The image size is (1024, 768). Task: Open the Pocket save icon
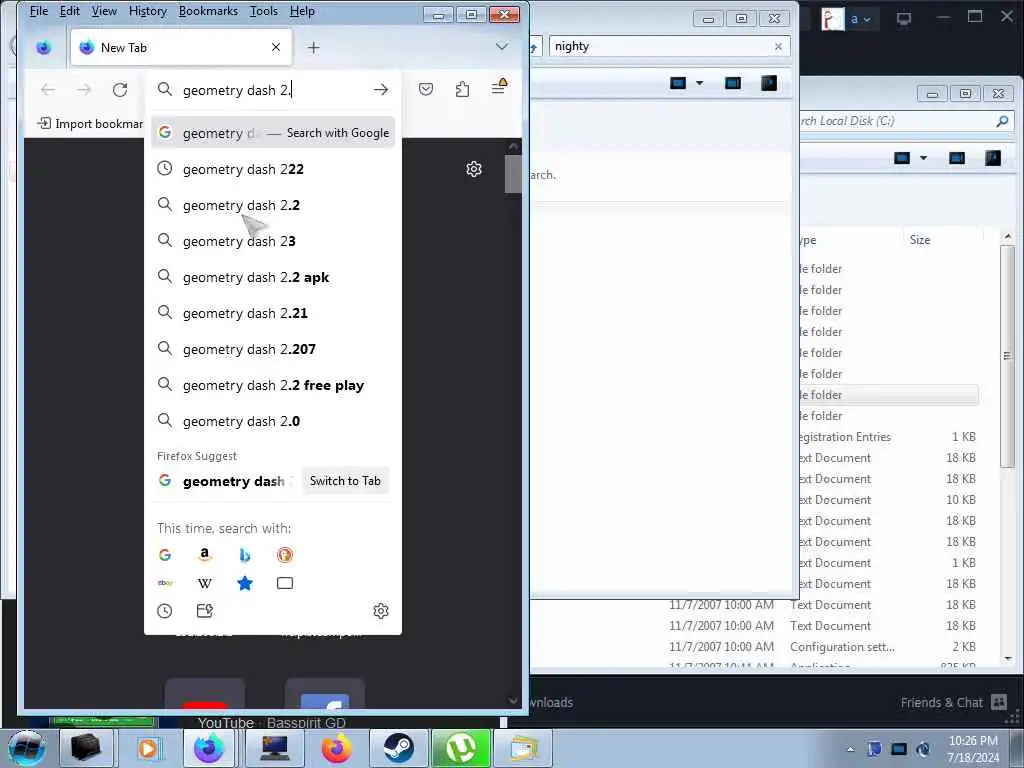click(426, 89)
